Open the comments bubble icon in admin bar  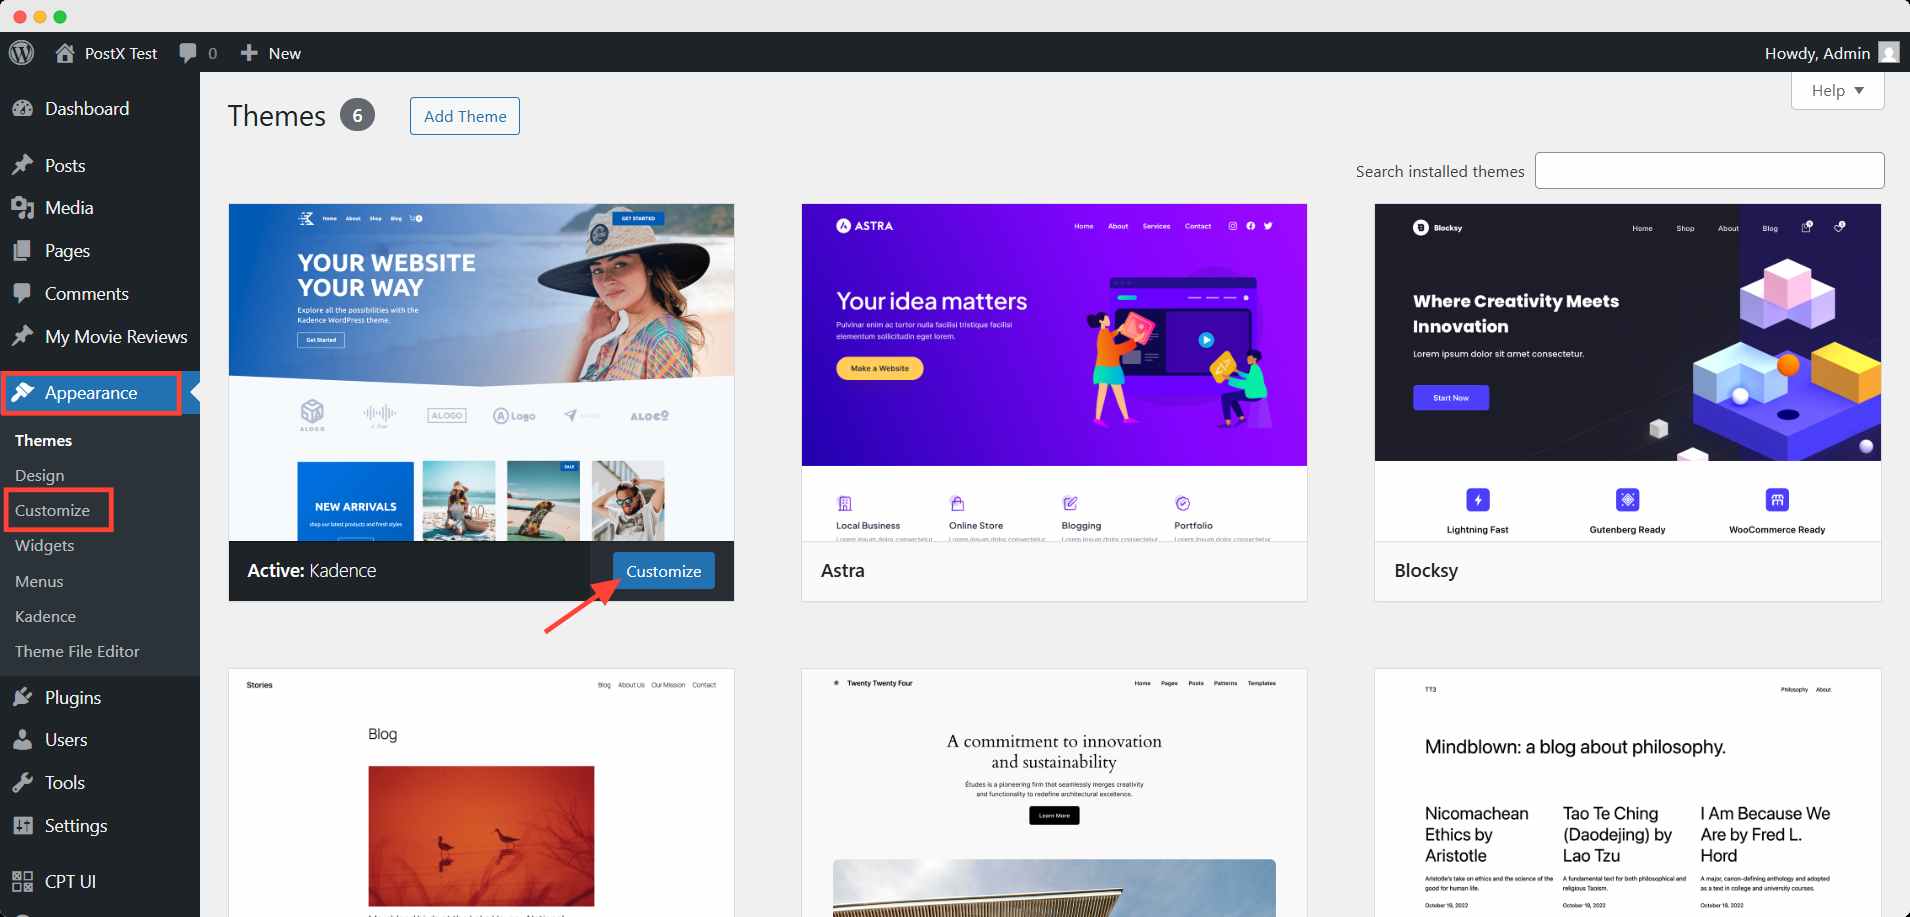[x=187, y=53]
